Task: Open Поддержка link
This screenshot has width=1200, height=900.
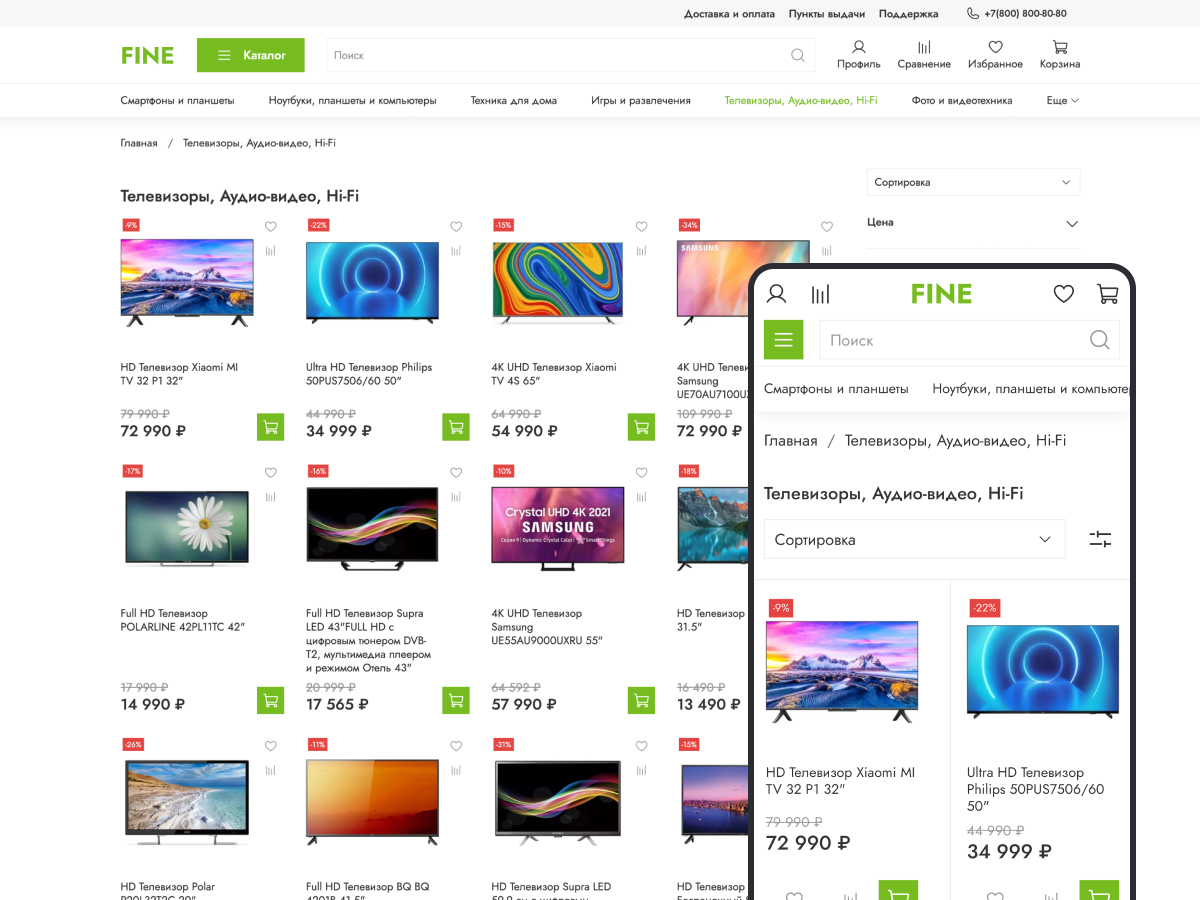Action: [909, 14]
